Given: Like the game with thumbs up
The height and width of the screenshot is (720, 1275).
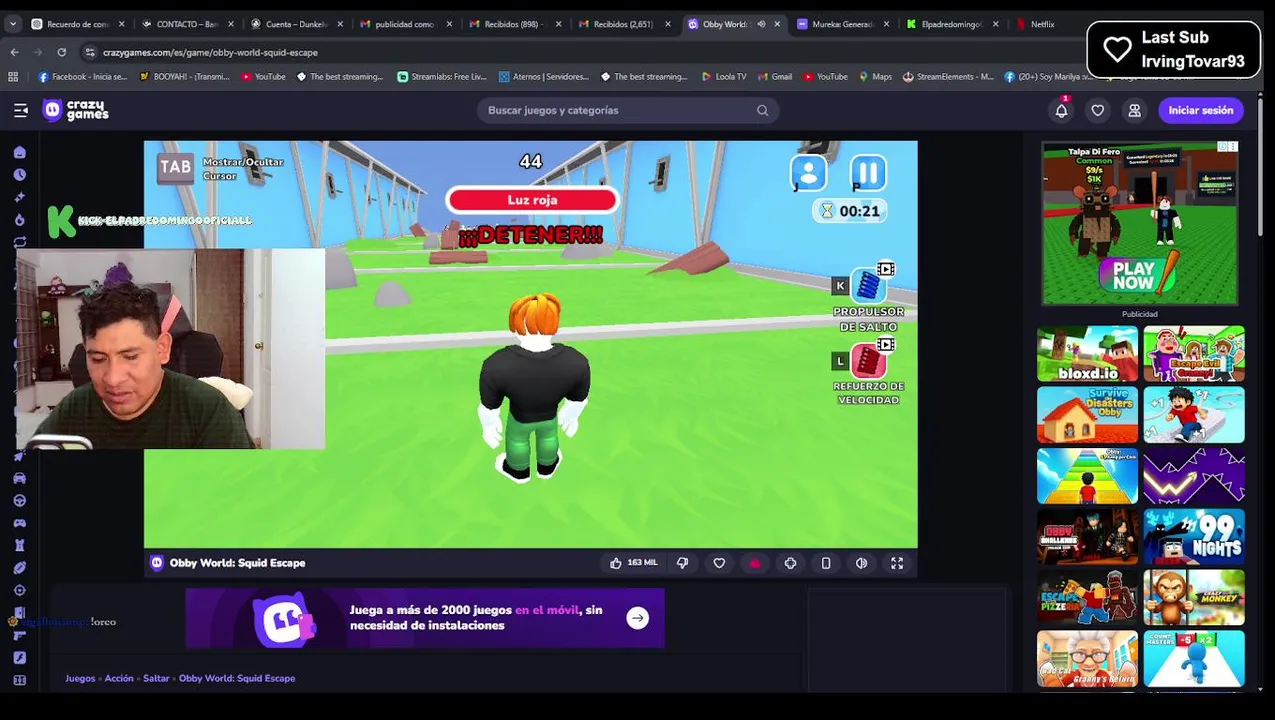Looking at the screenshot, I should [615, 563].
